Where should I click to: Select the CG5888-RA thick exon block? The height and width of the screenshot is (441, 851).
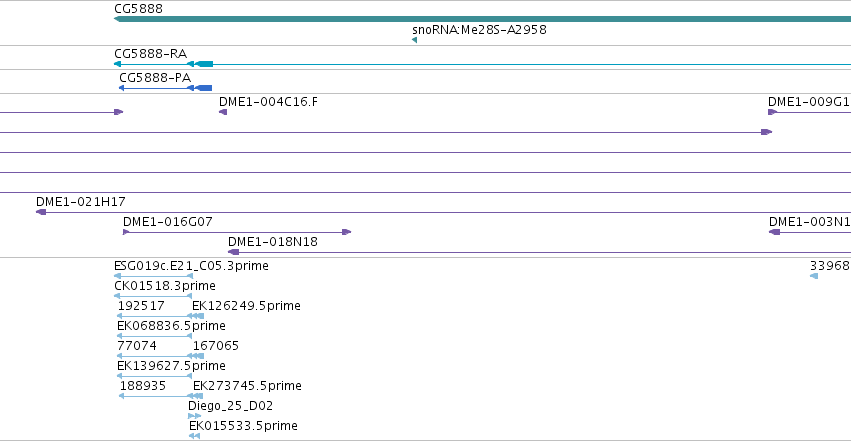tap(204, 64)
